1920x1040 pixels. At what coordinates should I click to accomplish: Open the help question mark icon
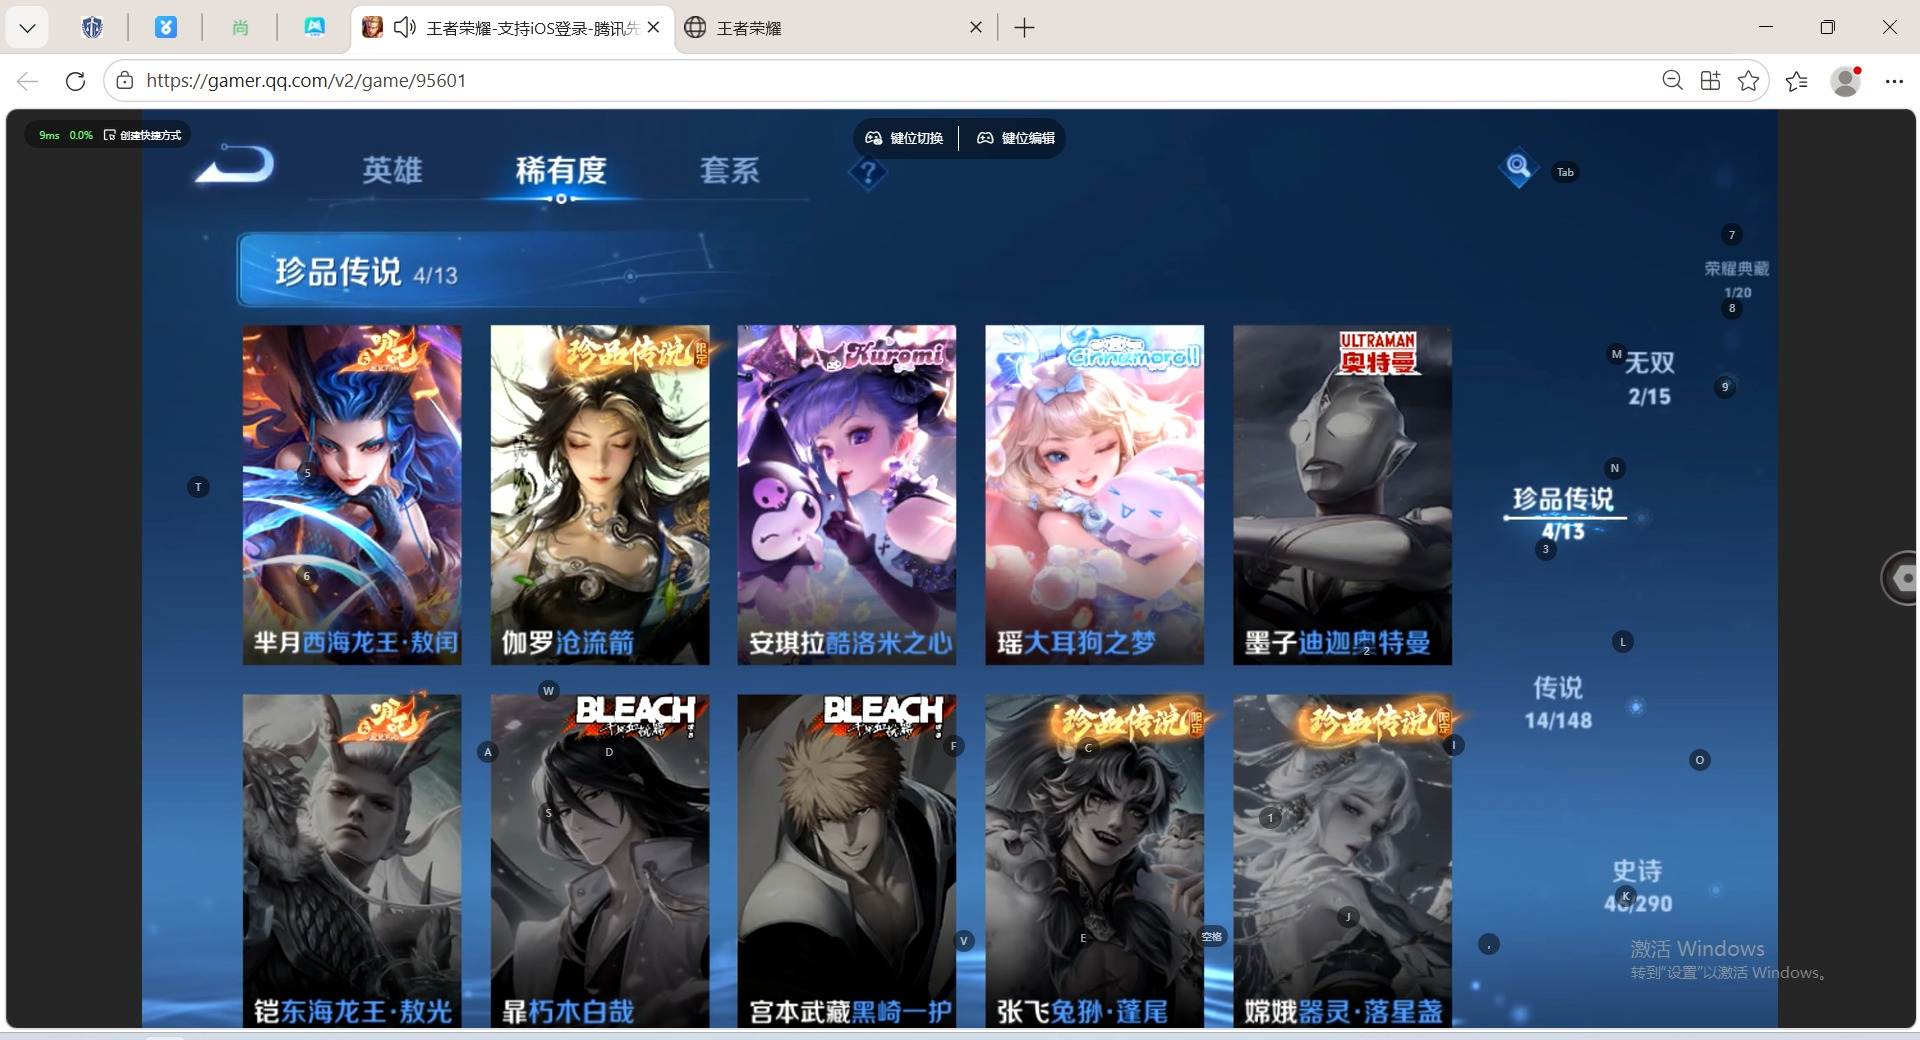click(x=868, y=174)
